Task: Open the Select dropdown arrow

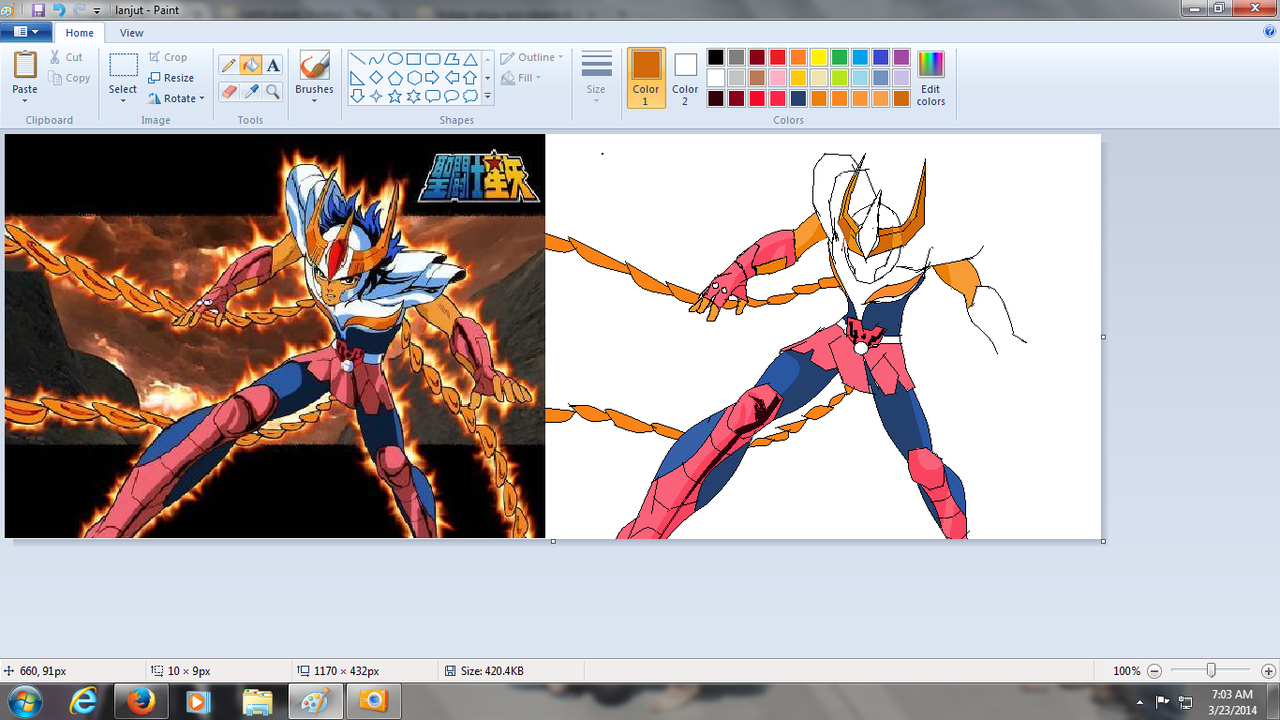Action: [x=123, y=101]
